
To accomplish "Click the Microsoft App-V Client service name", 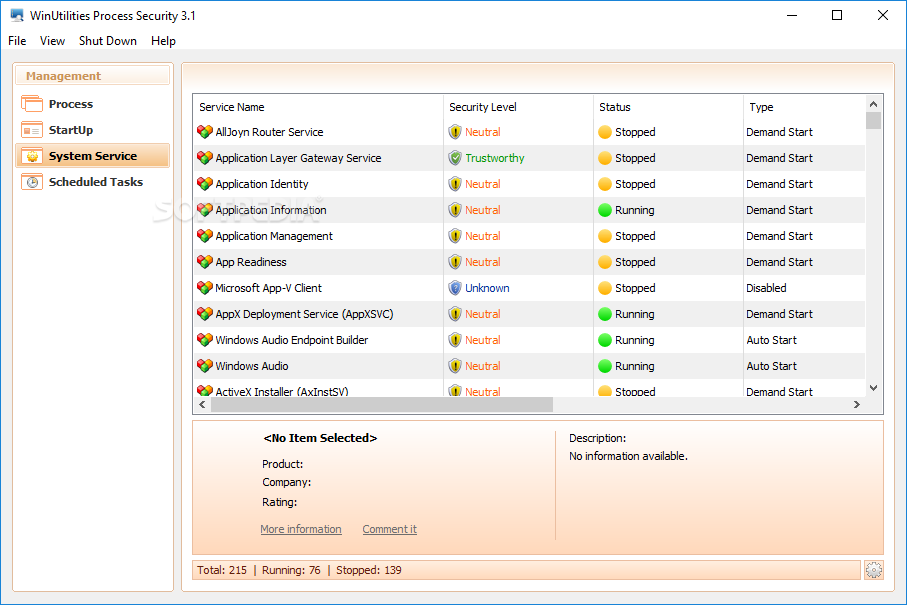I will 268,288.
